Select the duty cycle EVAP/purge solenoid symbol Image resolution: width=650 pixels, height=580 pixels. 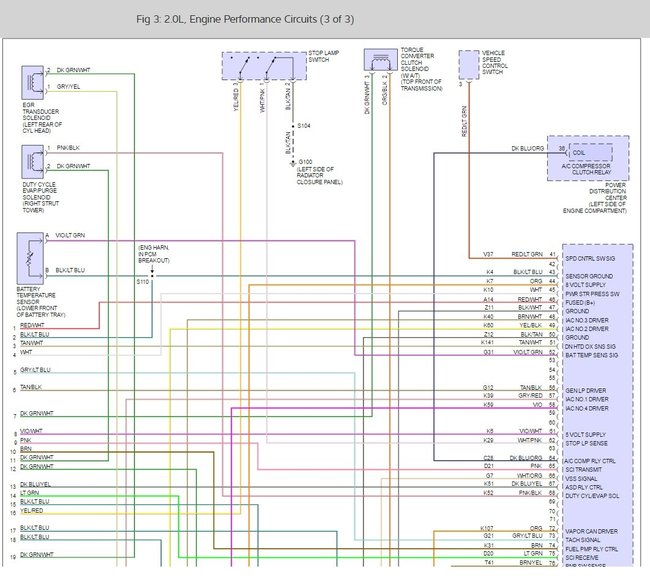click(x=33, y=162)
